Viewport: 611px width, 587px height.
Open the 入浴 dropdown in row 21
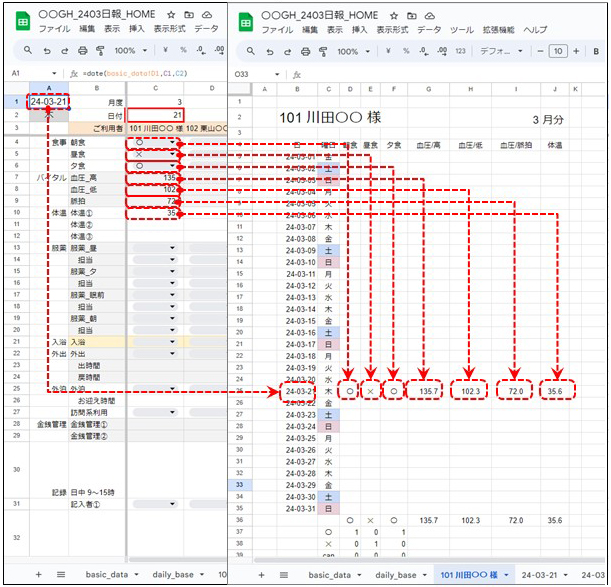[x=172, y=342]
